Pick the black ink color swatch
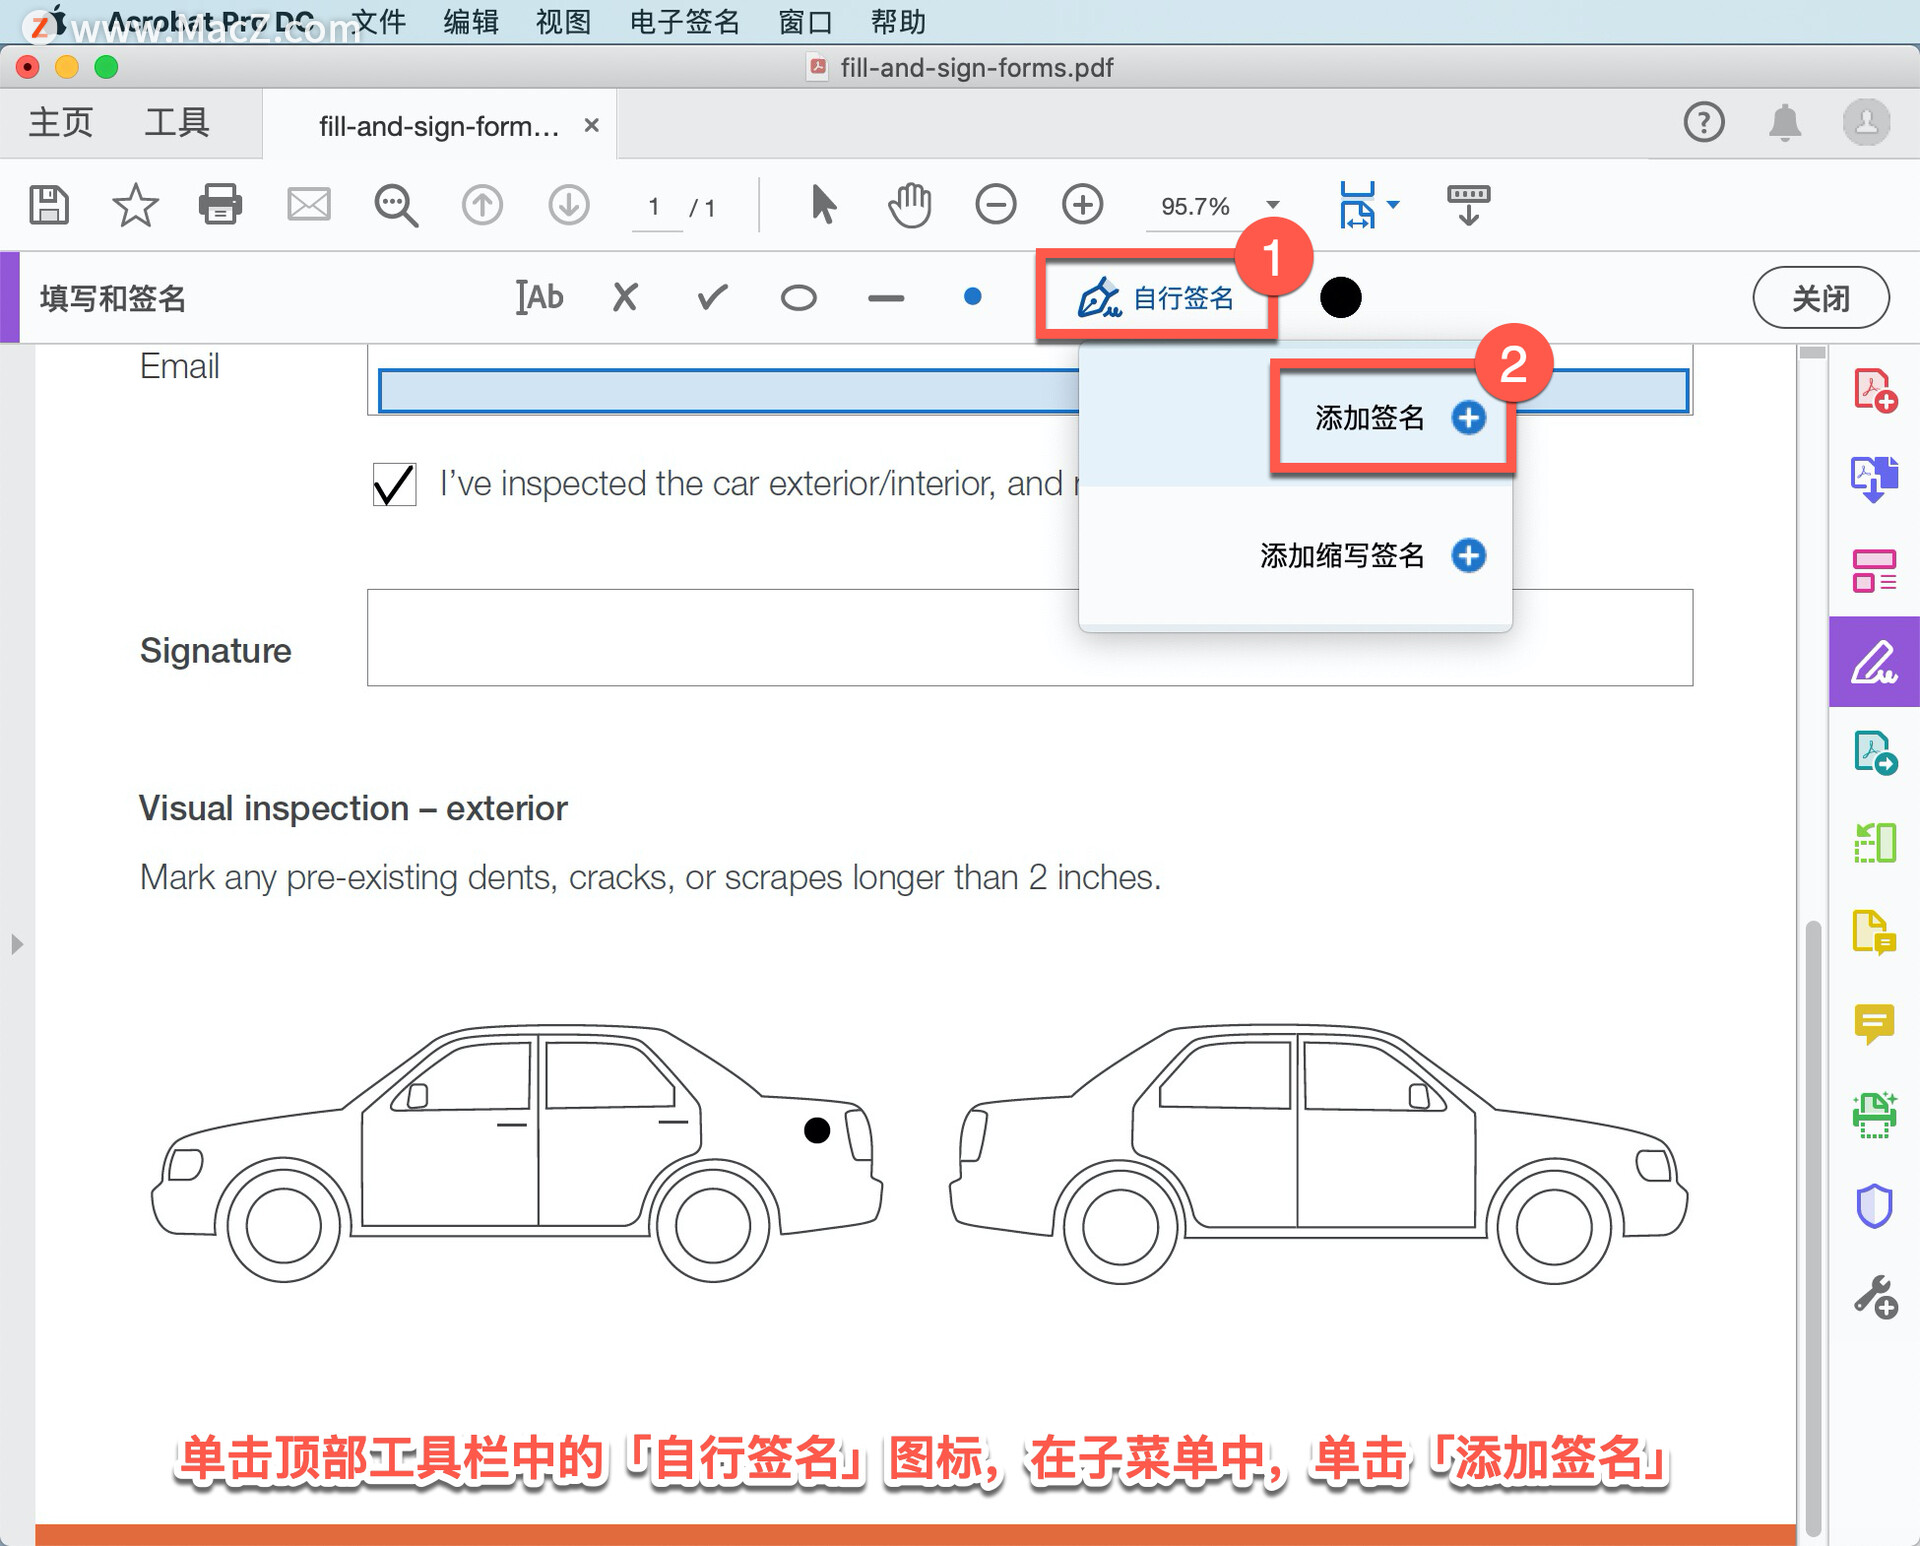The width and height of the screenshot is (1920, 1546). click(1341, 297)
